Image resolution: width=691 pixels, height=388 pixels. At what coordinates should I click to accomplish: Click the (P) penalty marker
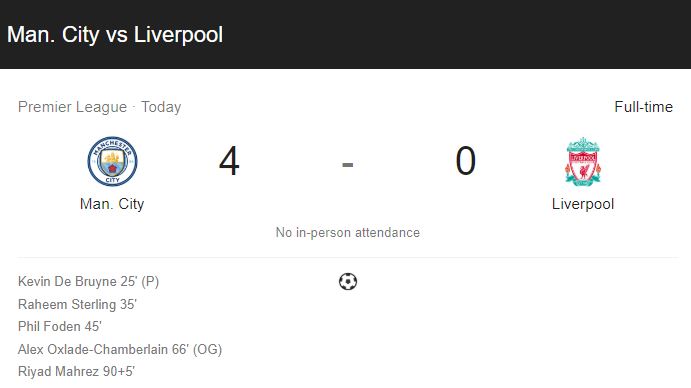150,281
